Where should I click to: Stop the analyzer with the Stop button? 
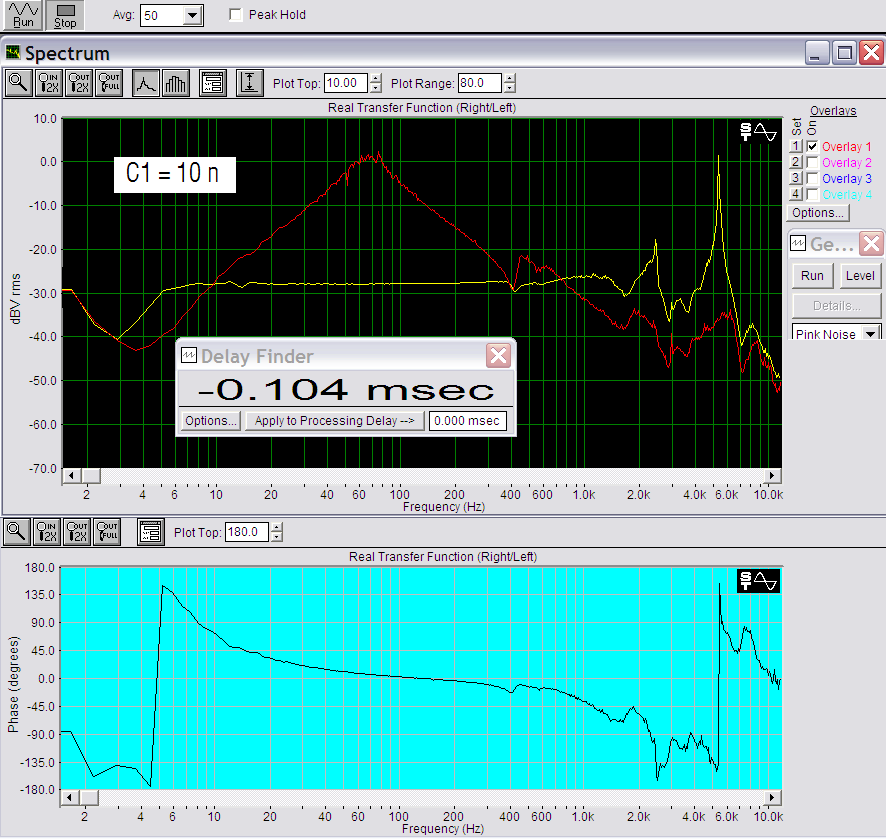point(65,15)
